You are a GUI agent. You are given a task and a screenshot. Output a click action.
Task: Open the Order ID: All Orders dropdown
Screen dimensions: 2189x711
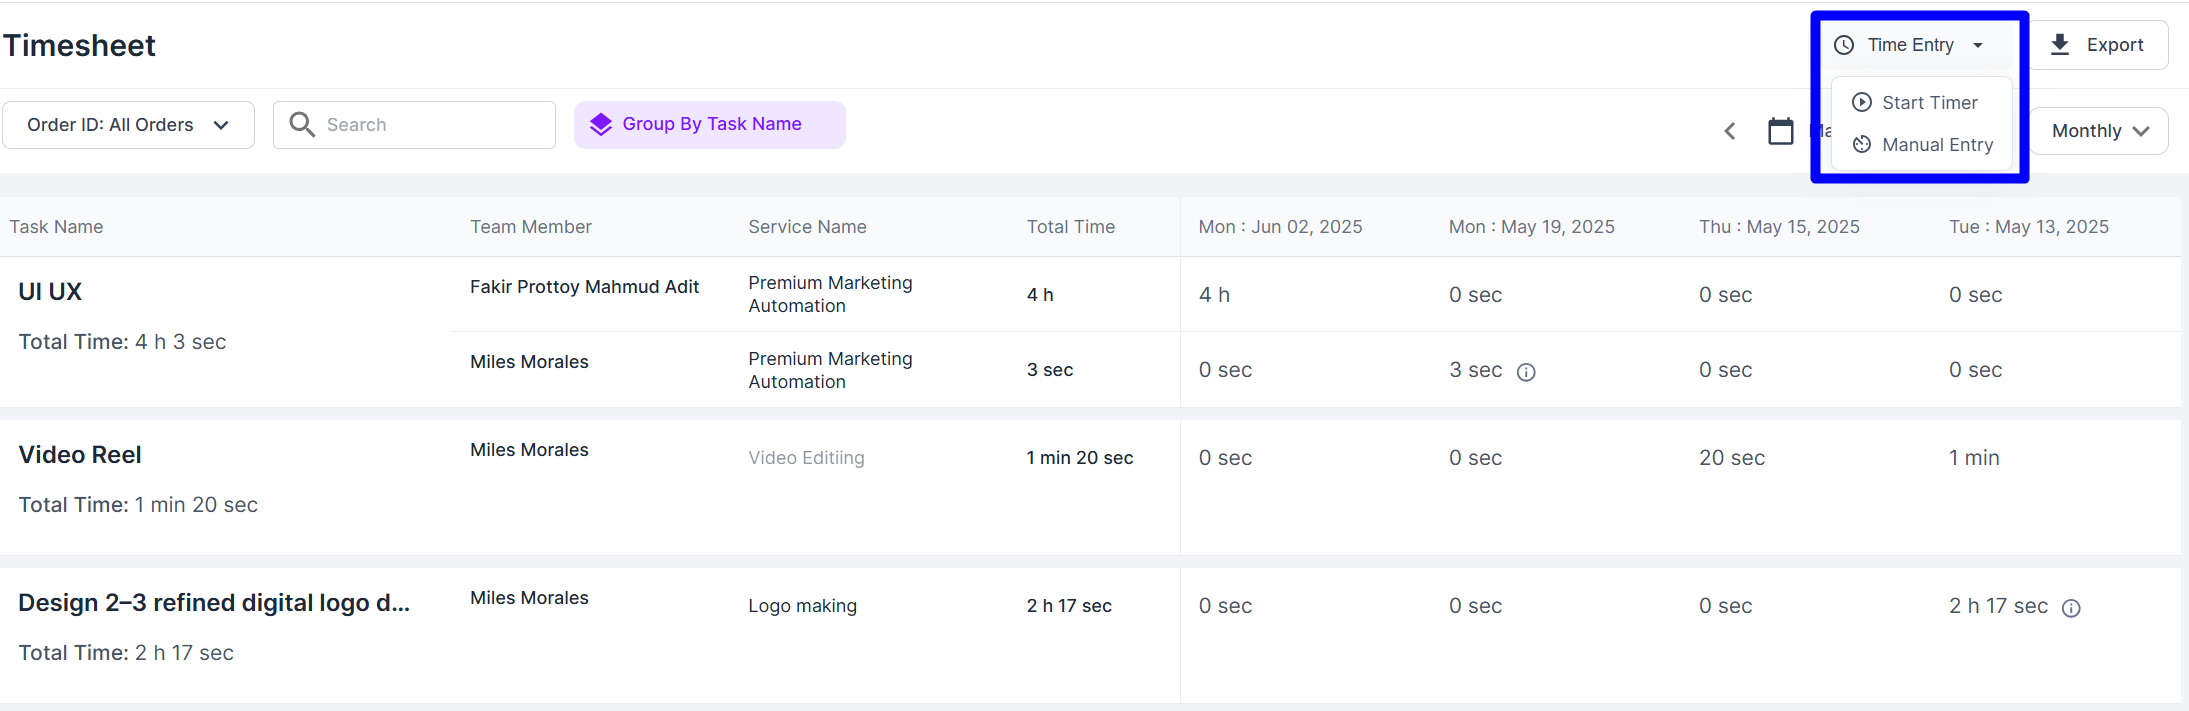point(128,125)
